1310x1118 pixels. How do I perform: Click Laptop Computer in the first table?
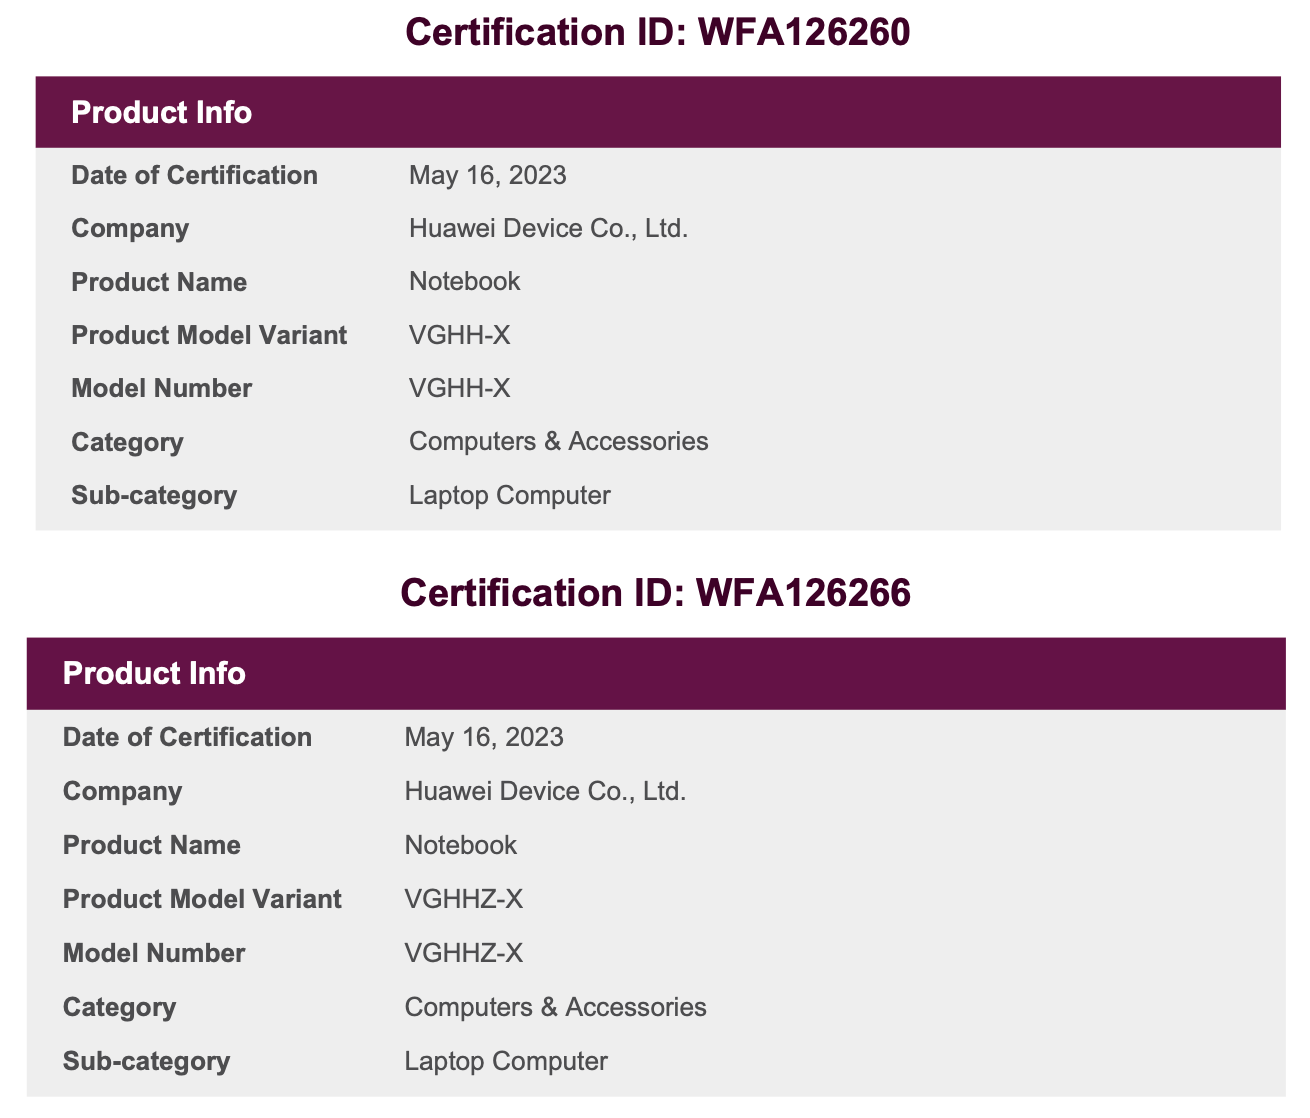509,495
